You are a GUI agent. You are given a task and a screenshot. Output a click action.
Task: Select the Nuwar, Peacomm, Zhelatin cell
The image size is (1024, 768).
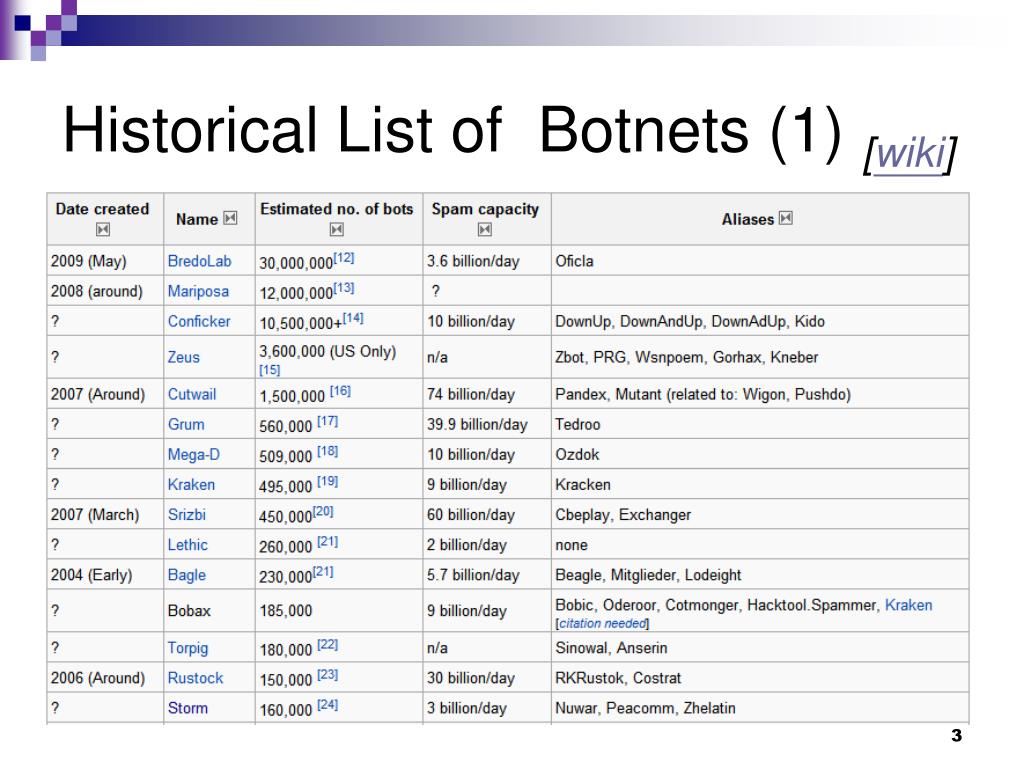pyautogui.click(x=760, y=708)
